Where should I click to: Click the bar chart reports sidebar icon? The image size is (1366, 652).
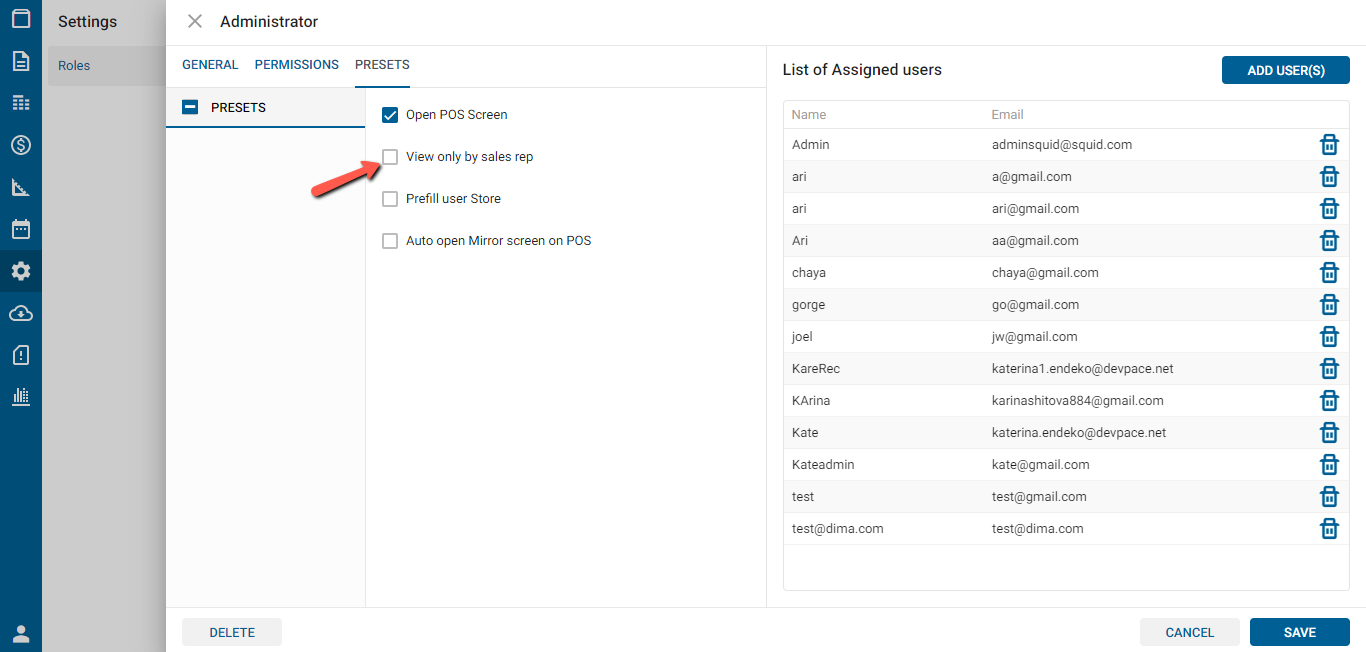[x=21, y=397]
